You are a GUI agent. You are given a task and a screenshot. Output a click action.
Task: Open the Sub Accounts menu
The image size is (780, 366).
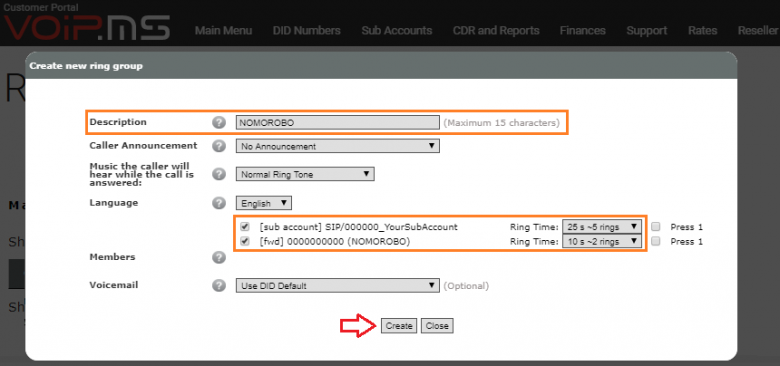pyautogui.click(x=397, y=31)
